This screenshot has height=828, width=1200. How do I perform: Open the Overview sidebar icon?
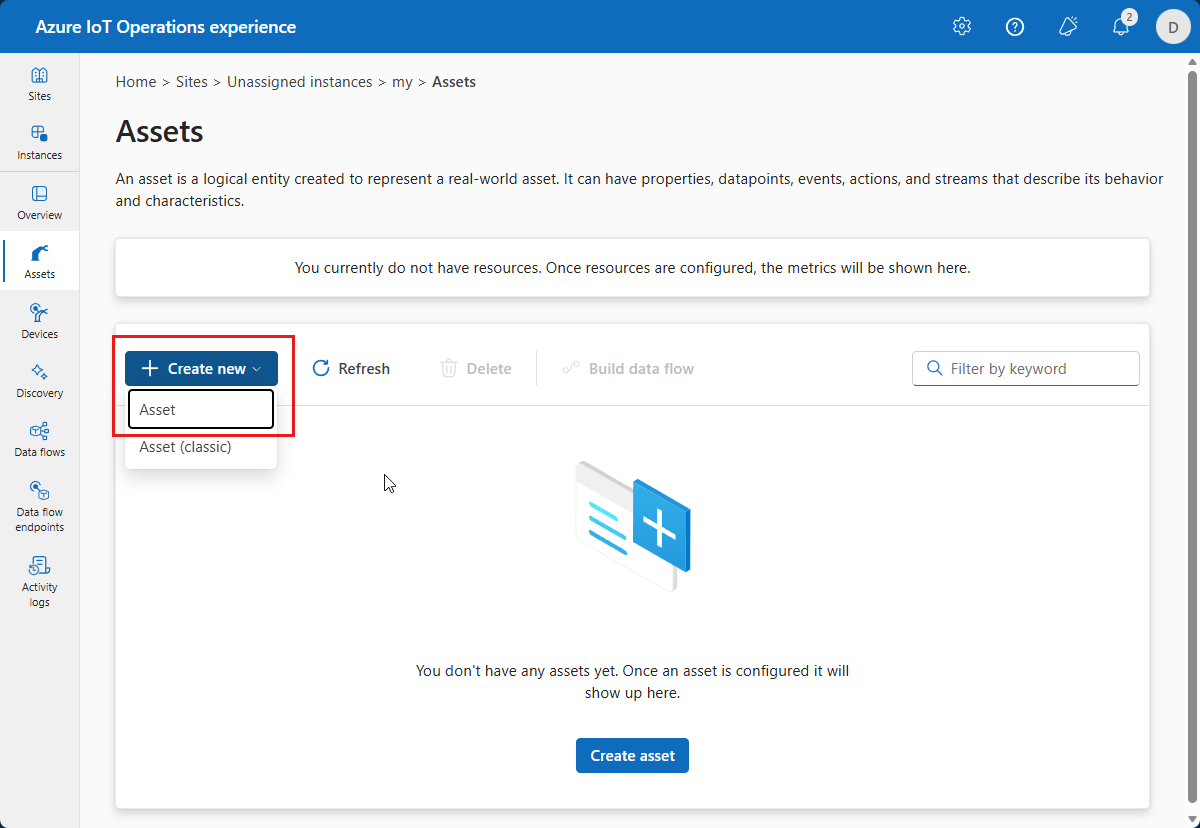[x=39, y=202]
